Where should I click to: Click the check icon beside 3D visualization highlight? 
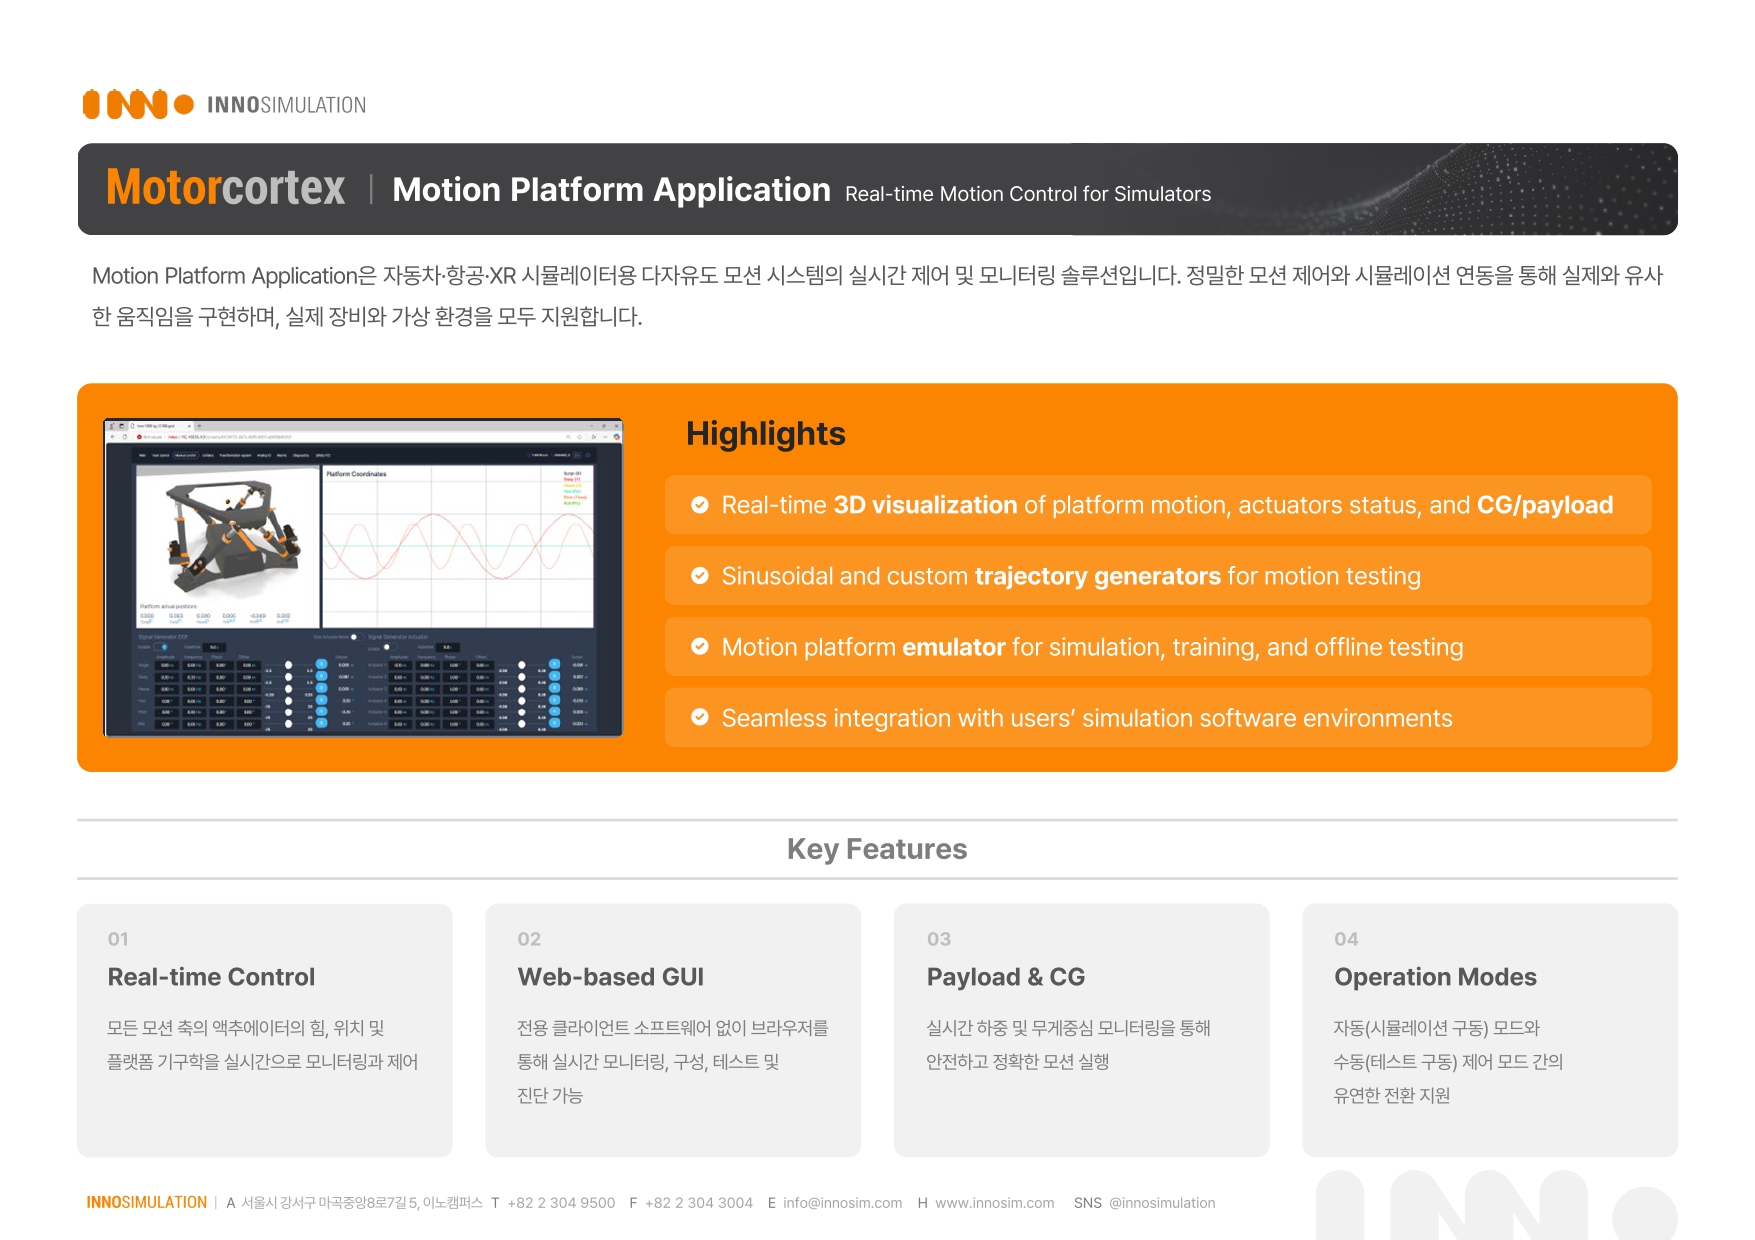700,505
